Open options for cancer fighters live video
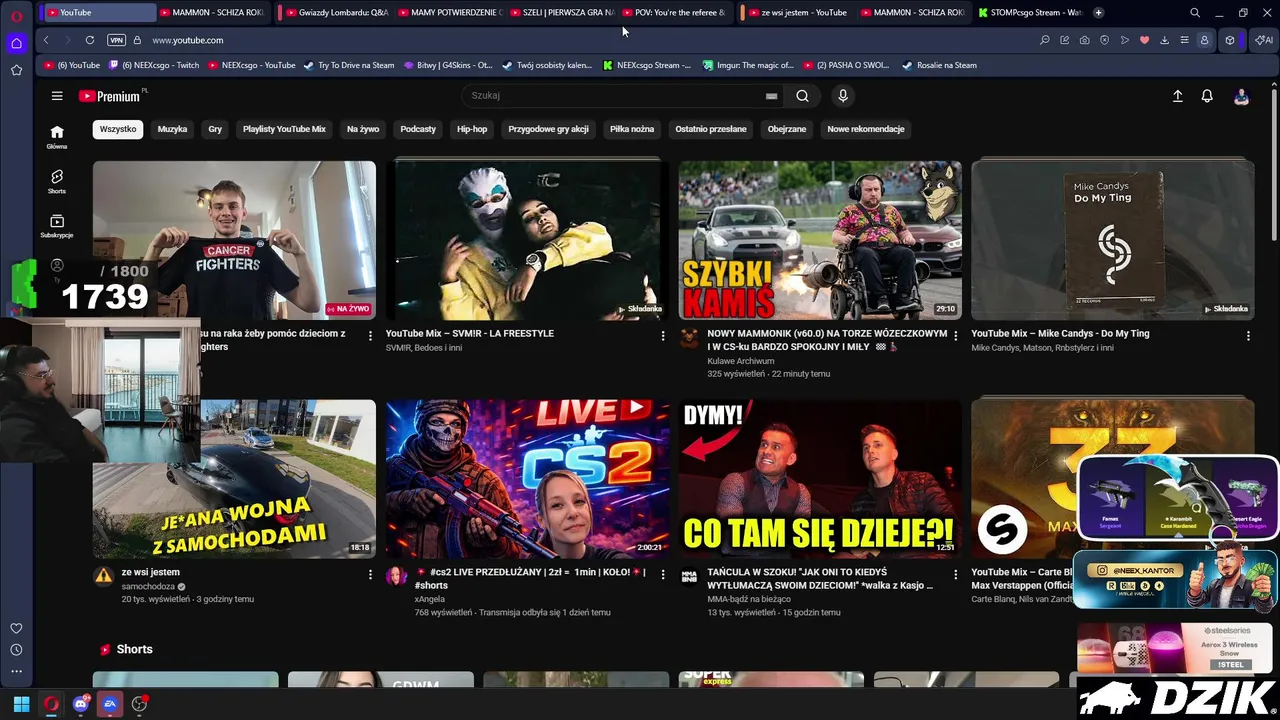The height and width of the screenshot is (720, 1280). pos(370,336)
